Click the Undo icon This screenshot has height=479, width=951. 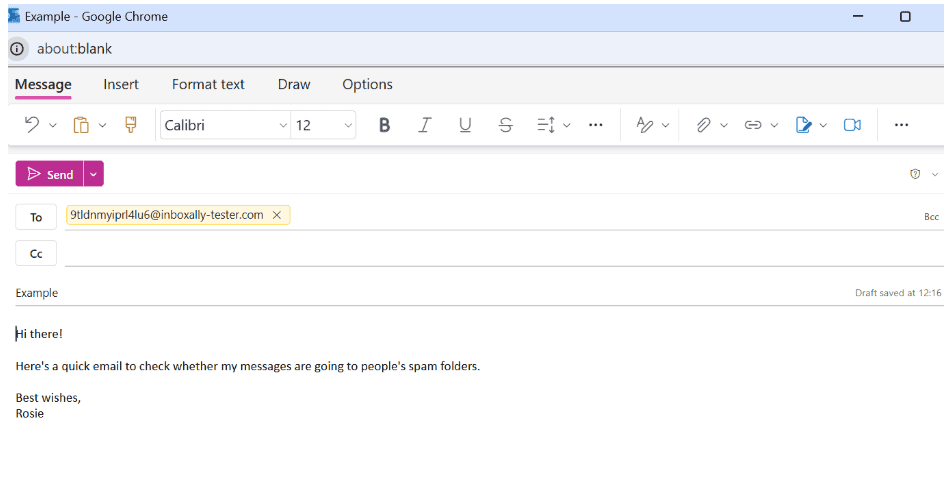[32, 124]
